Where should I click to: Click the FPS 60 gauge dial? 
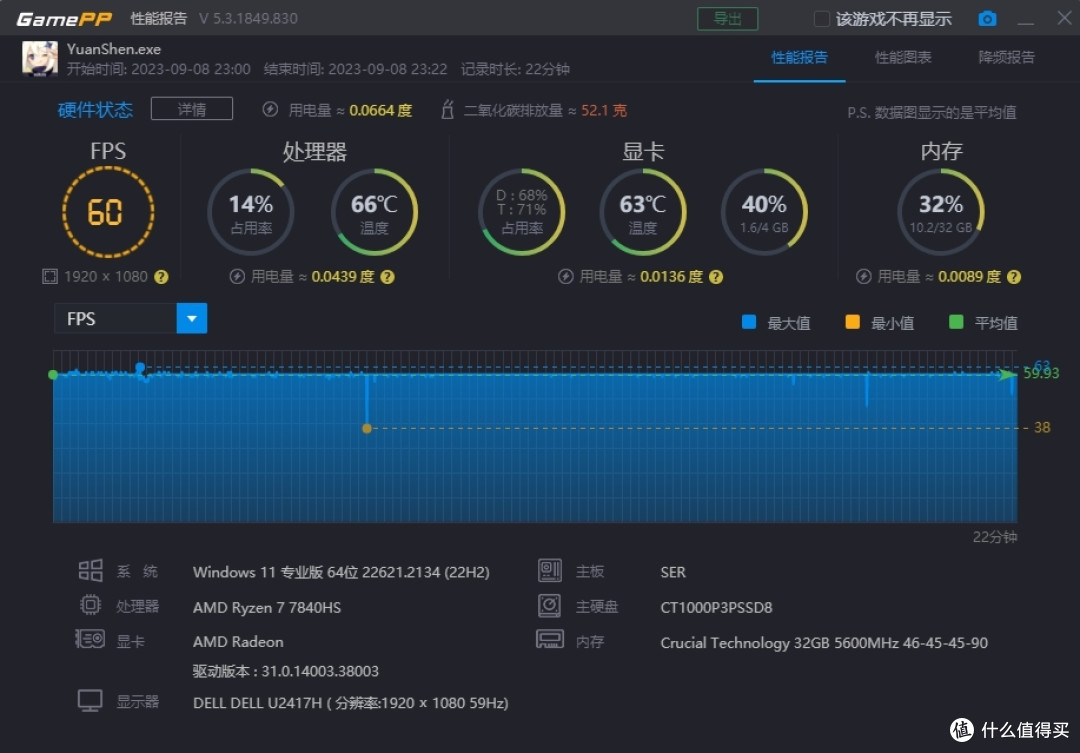108,212
